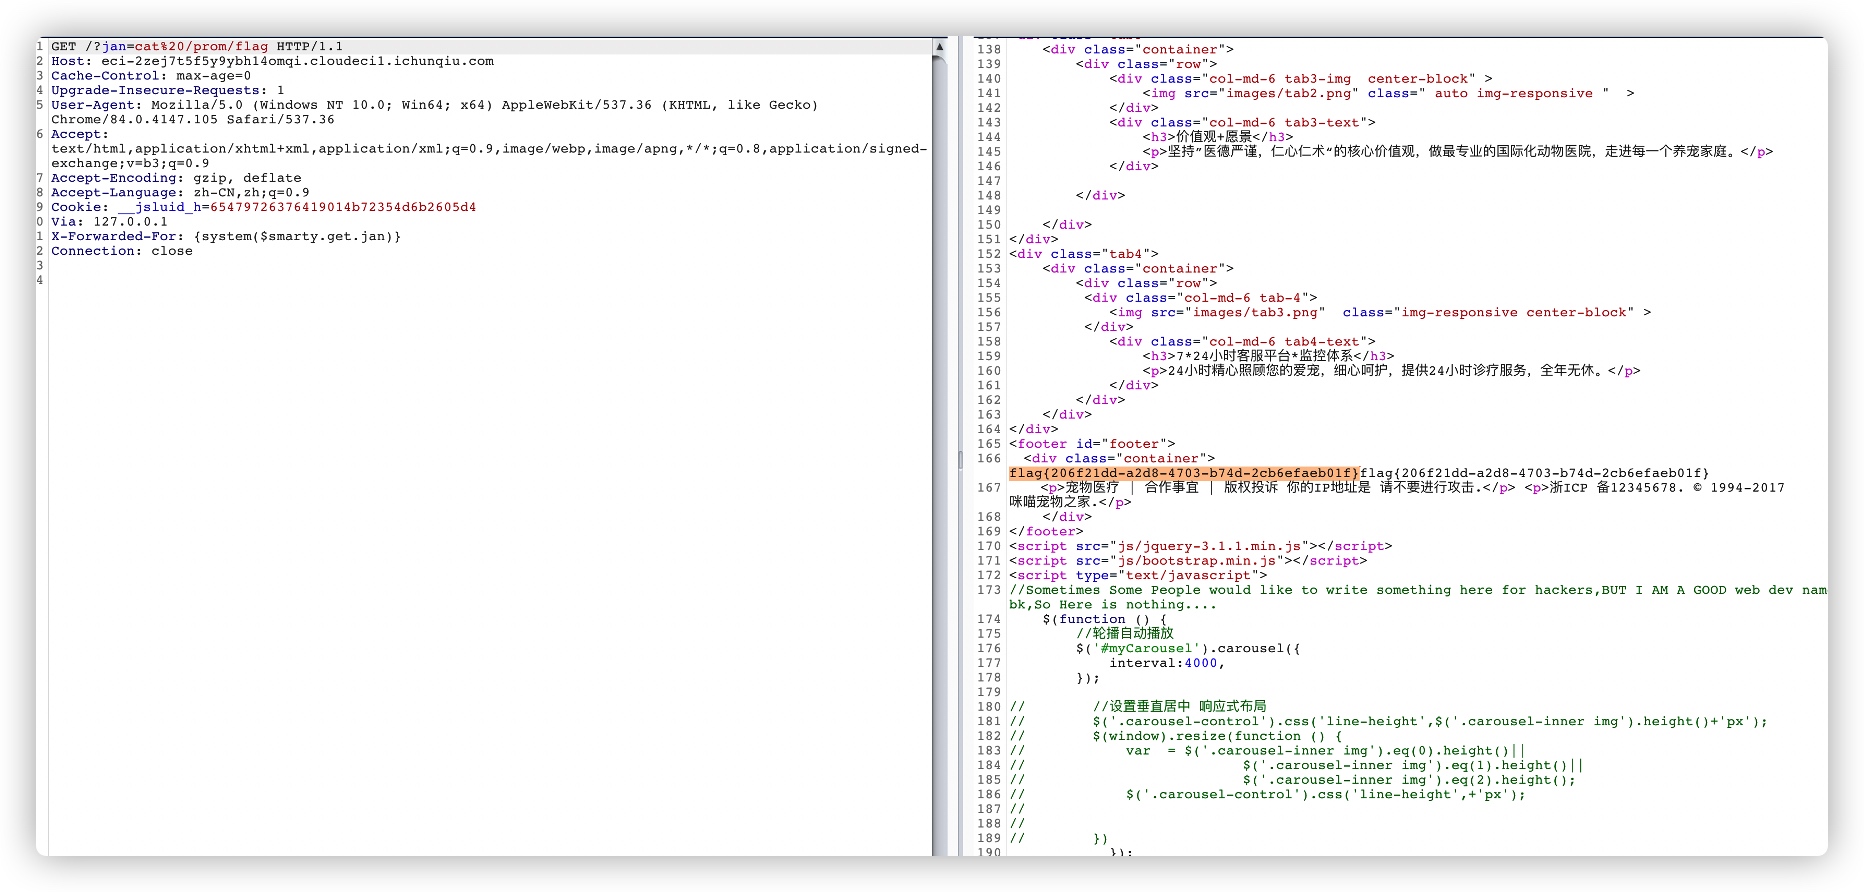Click the request pane scroll-up arrow
Viewport: 1864px width, 892px height.
point(939,47)
